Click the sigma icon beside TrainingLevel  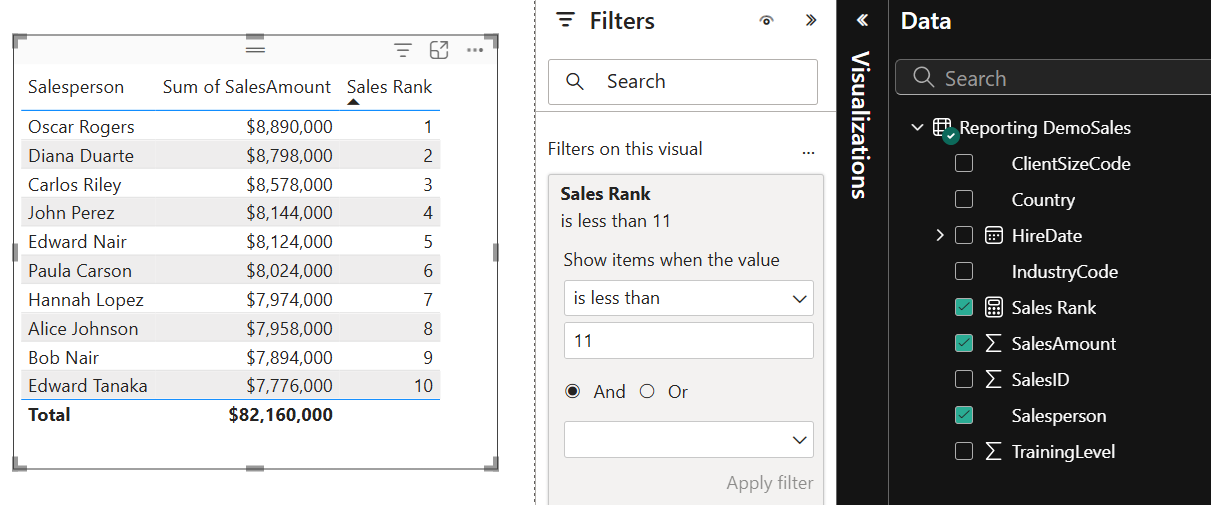click(994, 452)
